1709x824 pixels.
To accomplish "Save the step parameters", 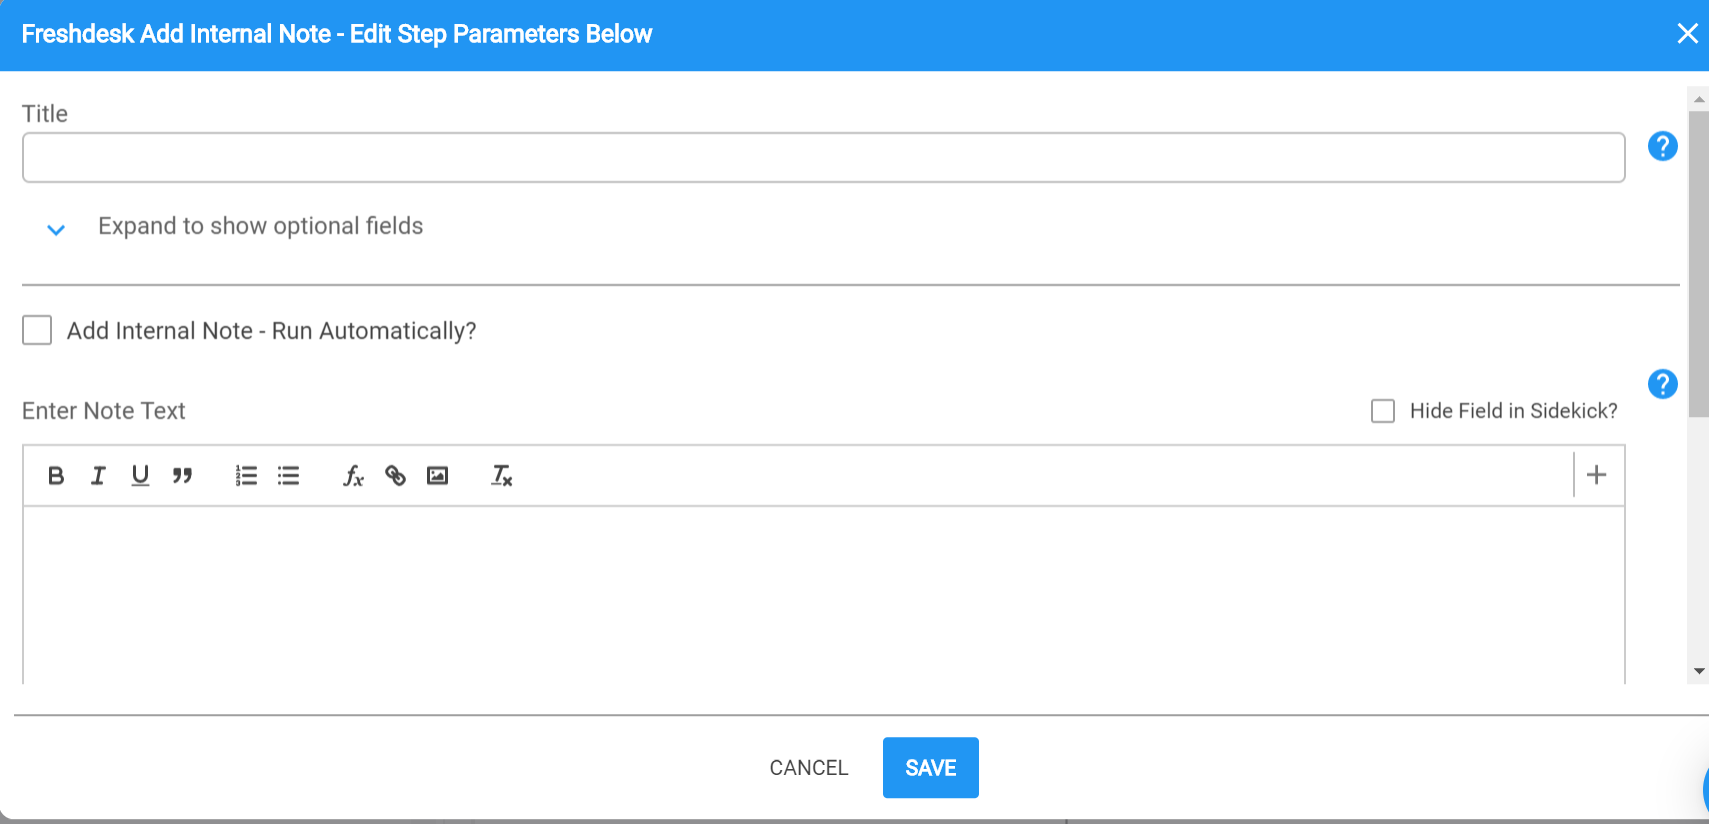I will pos(930,768).
